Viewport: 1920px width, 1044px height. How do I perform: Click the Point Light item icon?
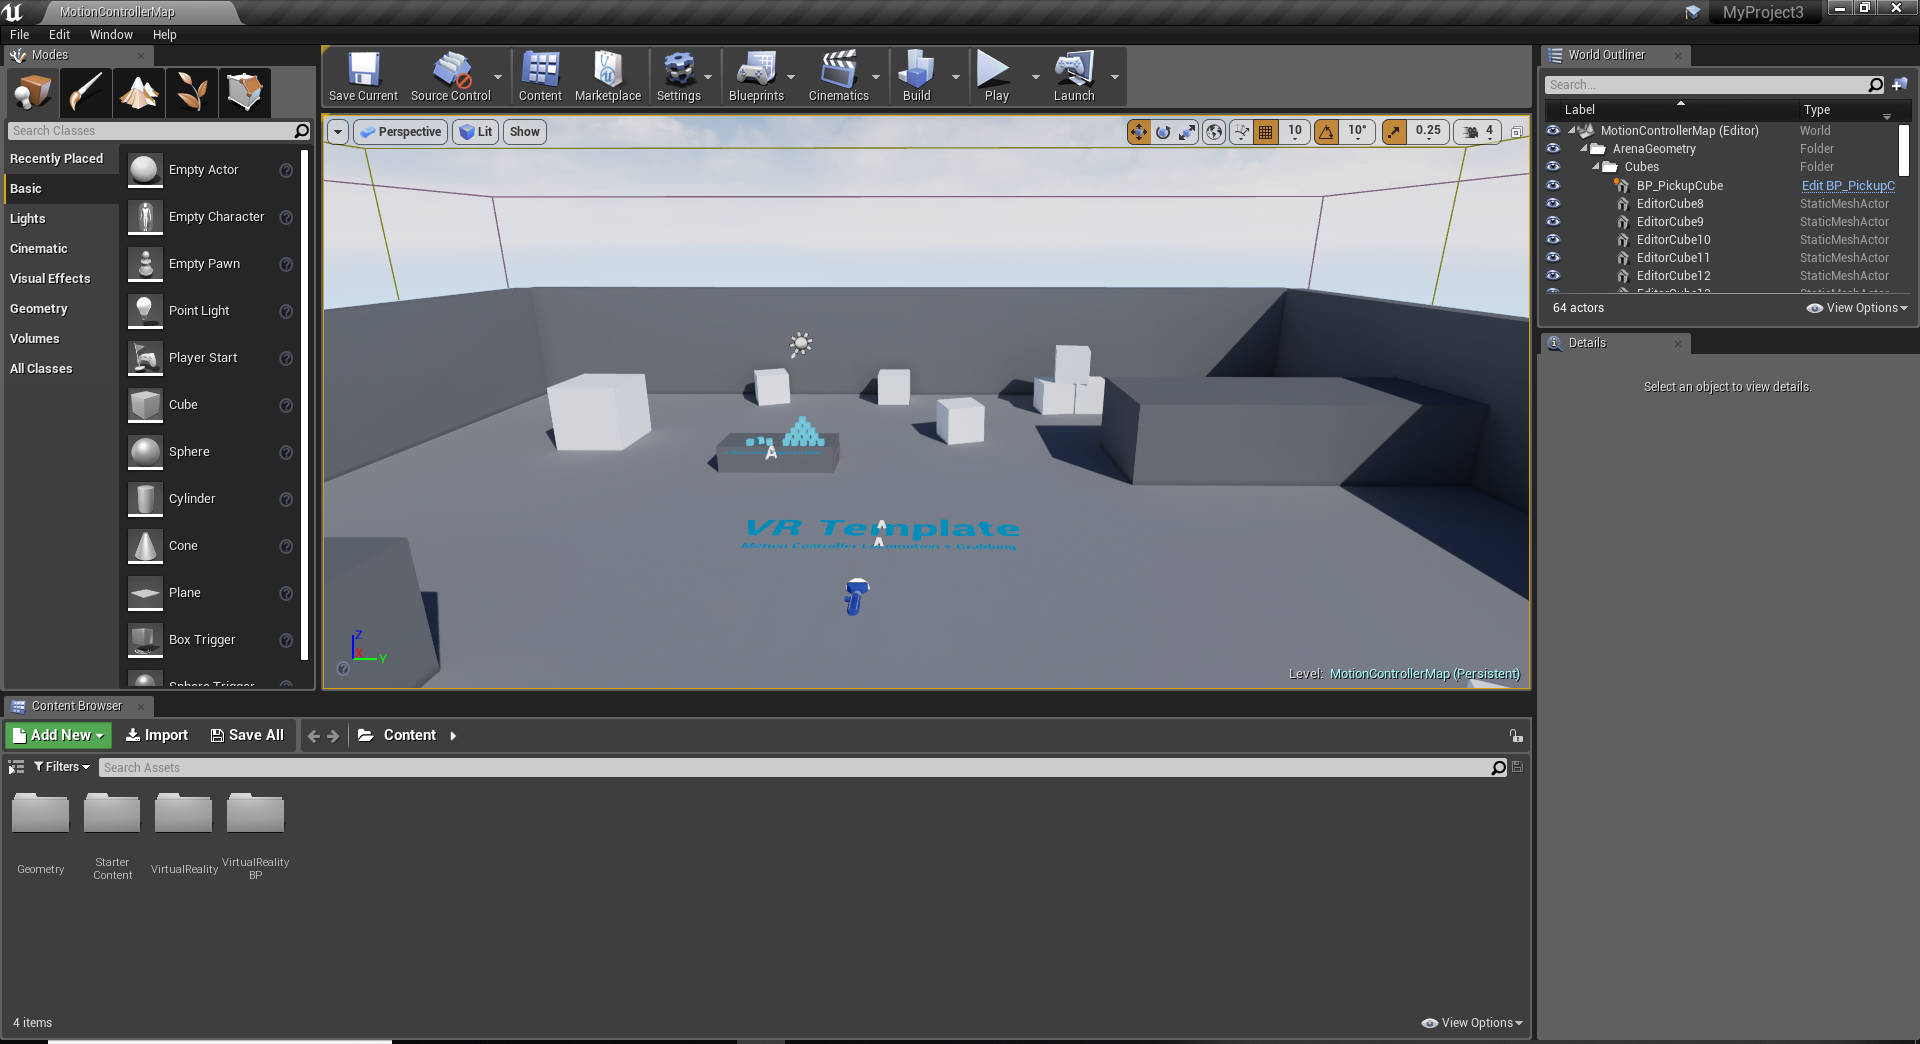tap(145, 311)
